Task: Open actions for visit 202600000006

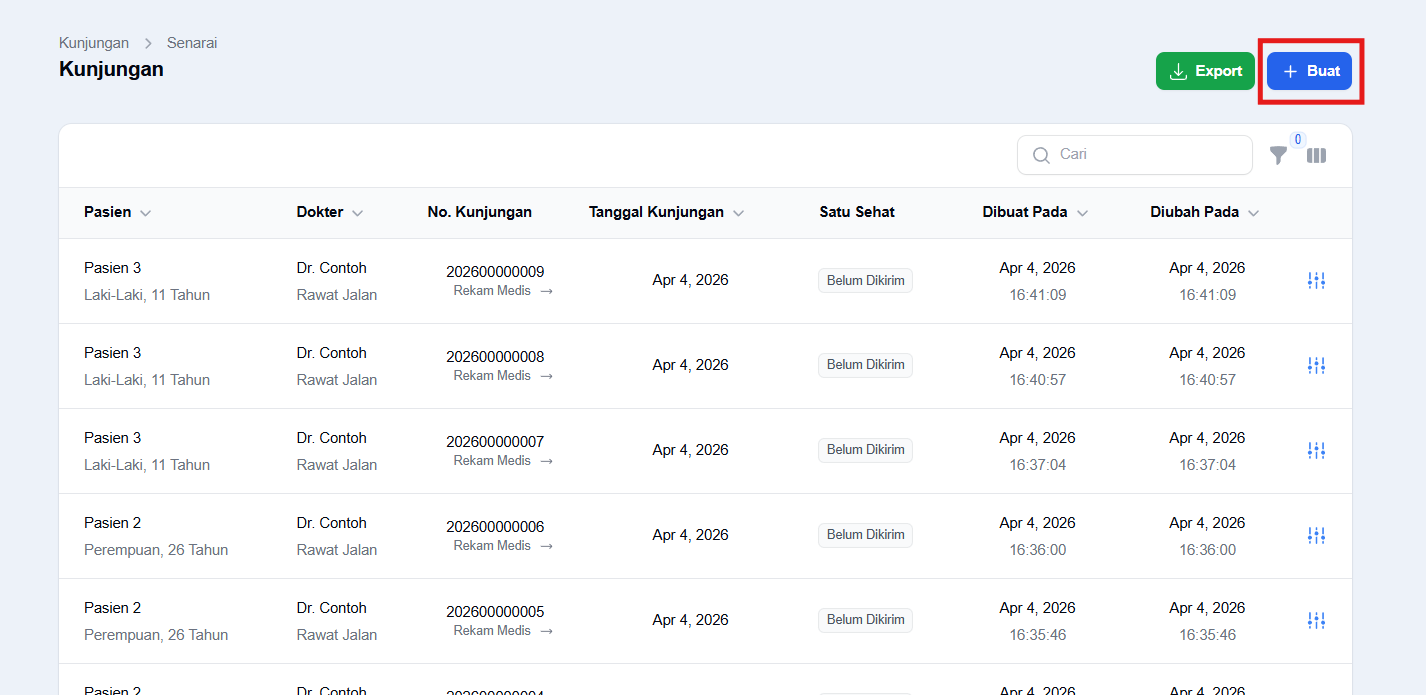Action: [x=1316, y=536]
